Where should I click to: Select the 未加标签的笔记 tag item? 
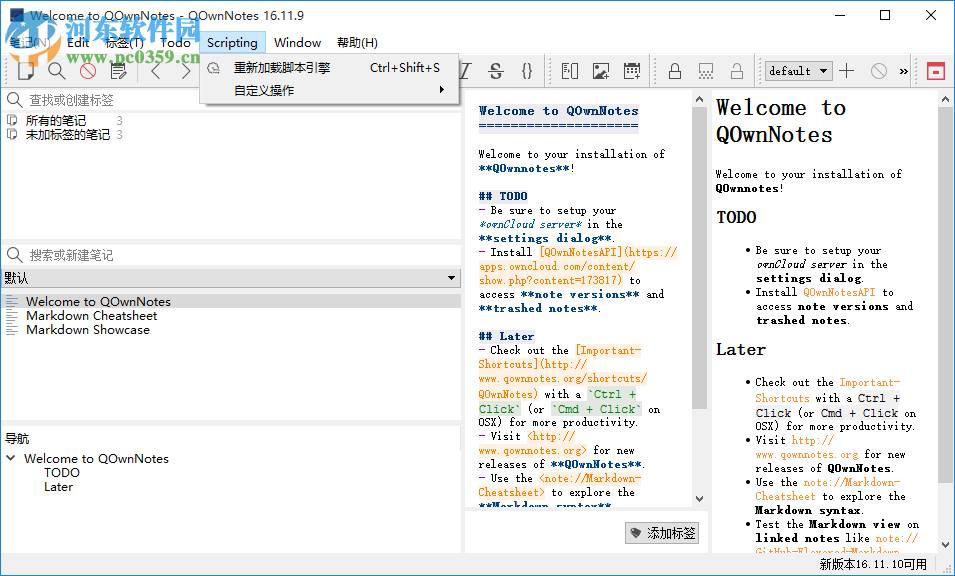pos(67,135)
